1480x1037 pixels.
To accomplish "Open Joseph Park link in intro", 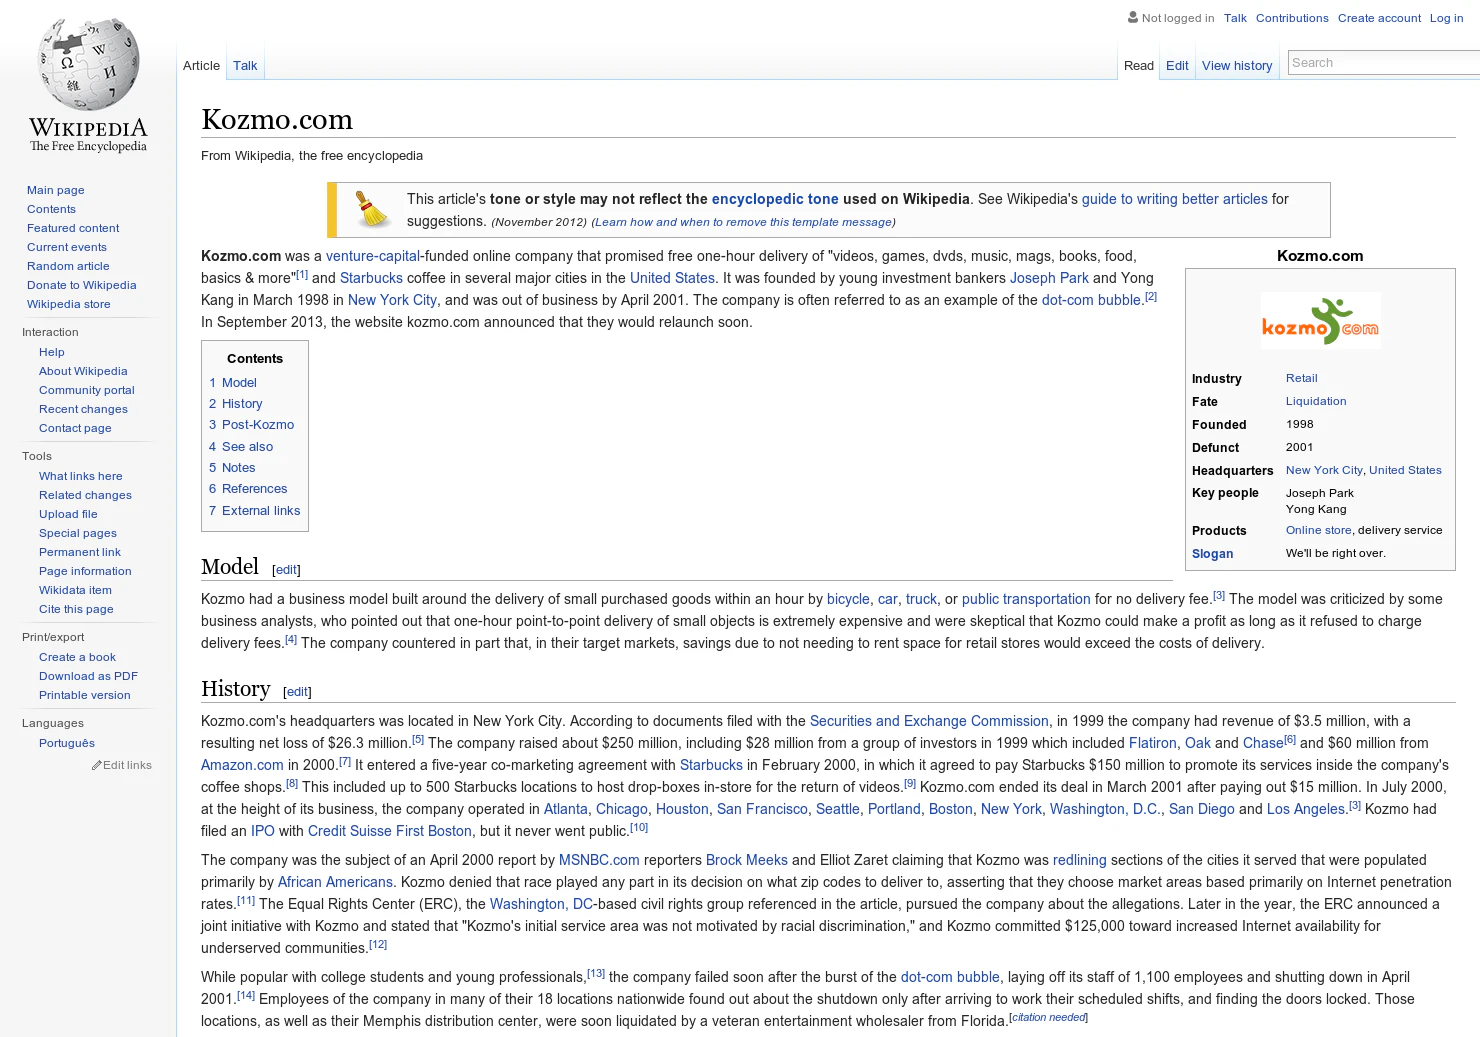I will (1049, 278).
